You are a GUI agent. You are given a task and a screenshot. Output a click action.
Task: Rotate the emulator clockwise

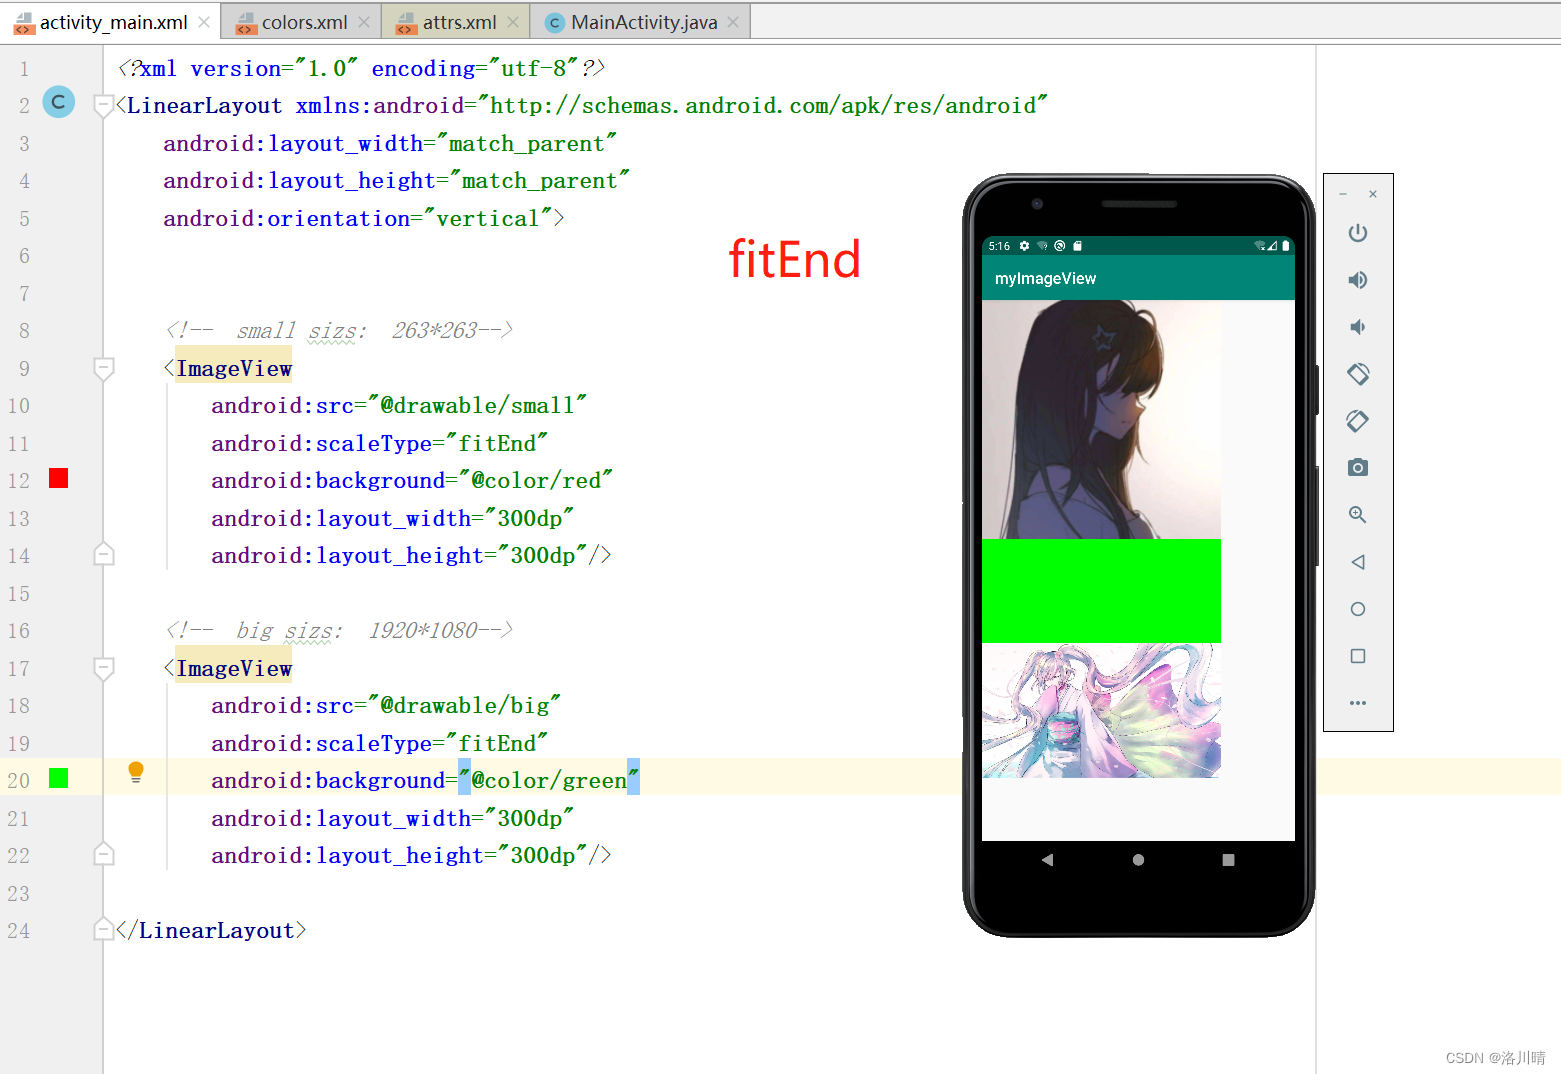coord(1357,421)
